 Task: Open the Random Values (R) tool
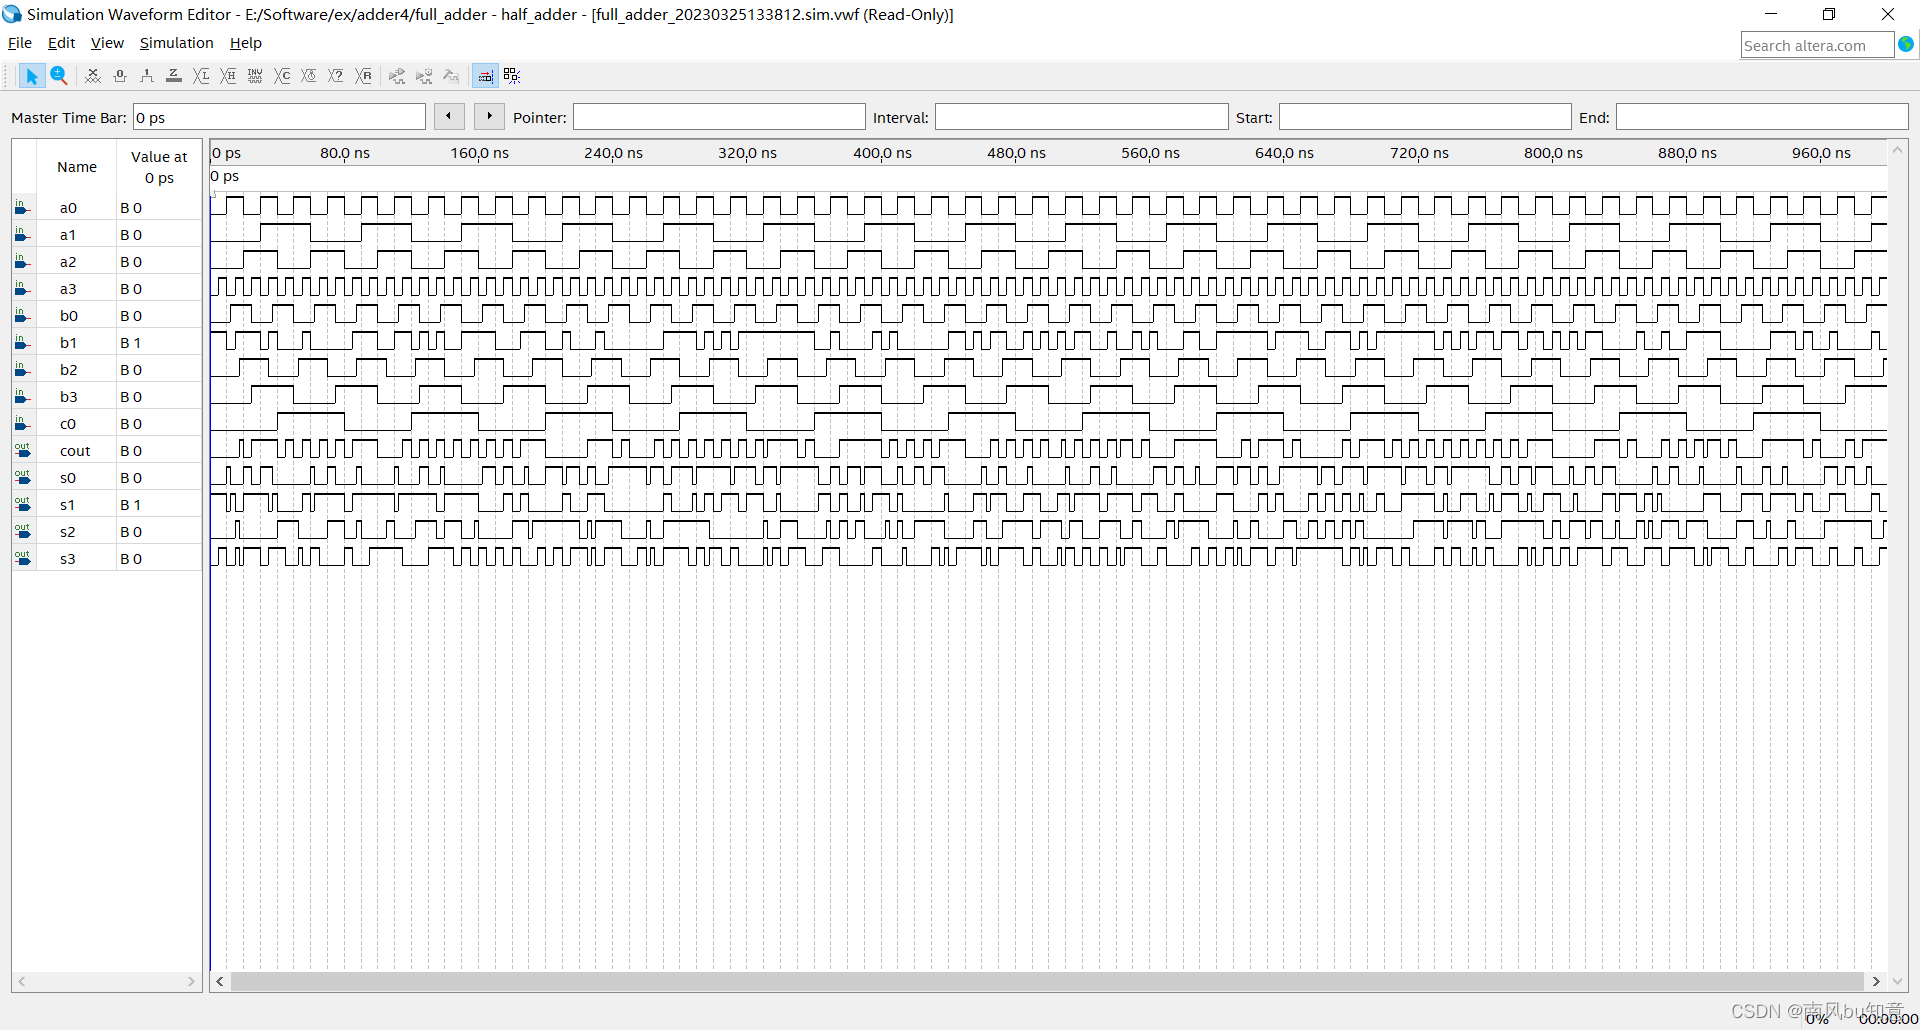click(x=364, y=76)
